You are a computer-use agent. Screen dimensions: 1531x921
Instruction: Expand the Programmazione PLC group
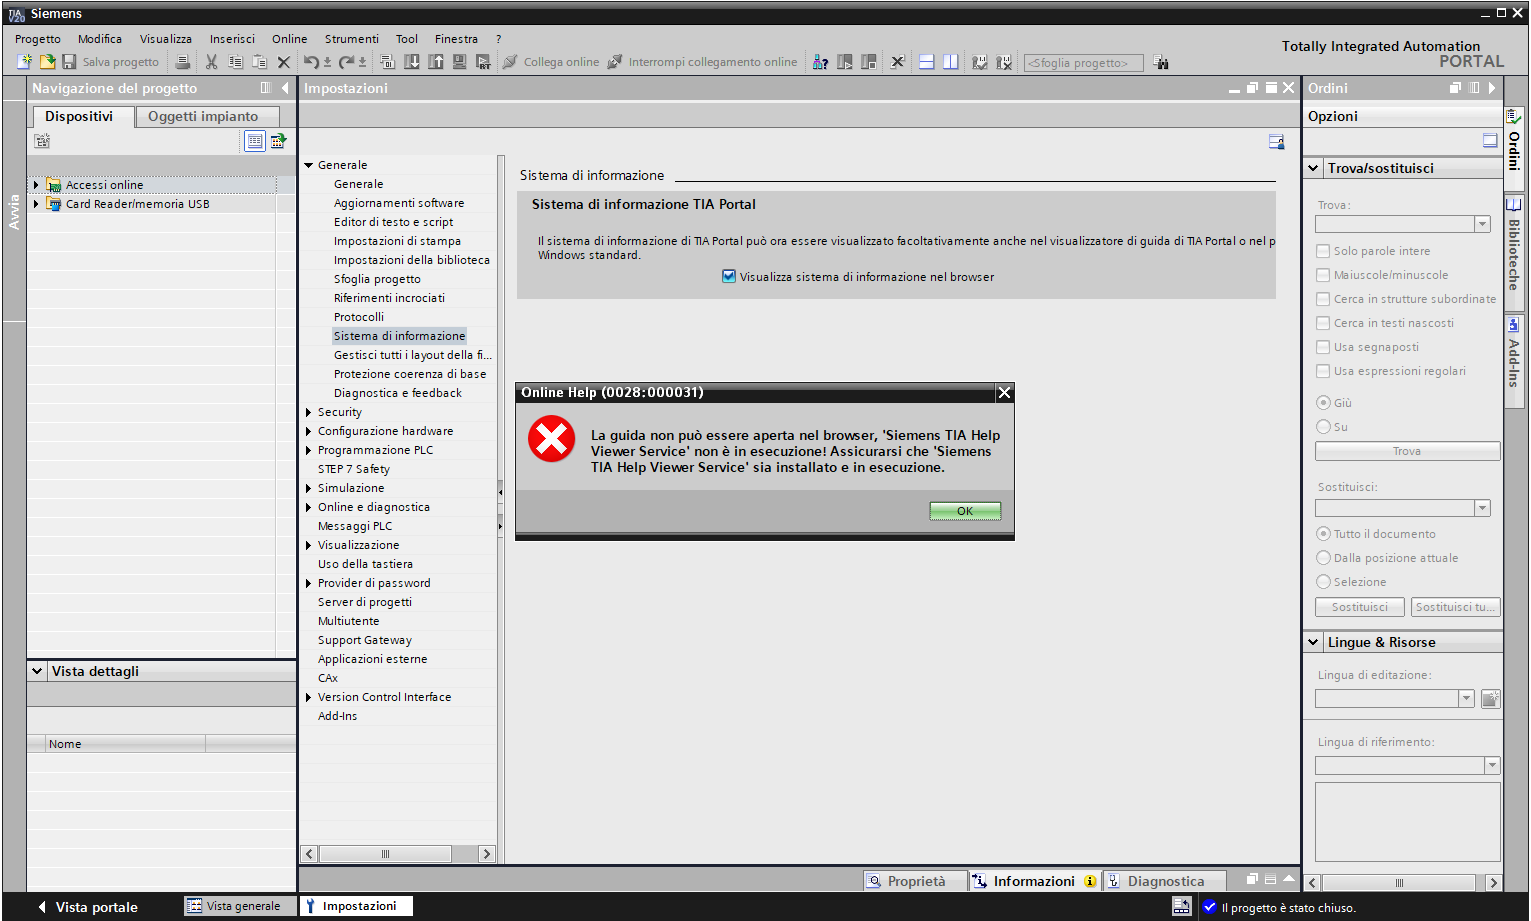309,450
